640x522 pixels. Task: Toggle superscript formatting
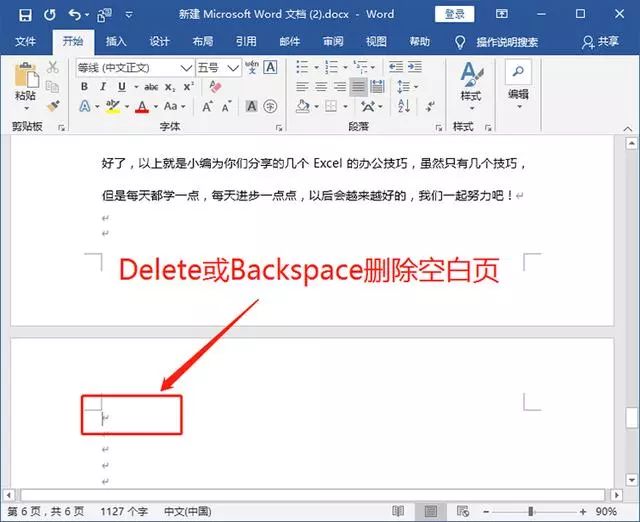point(189,87)
